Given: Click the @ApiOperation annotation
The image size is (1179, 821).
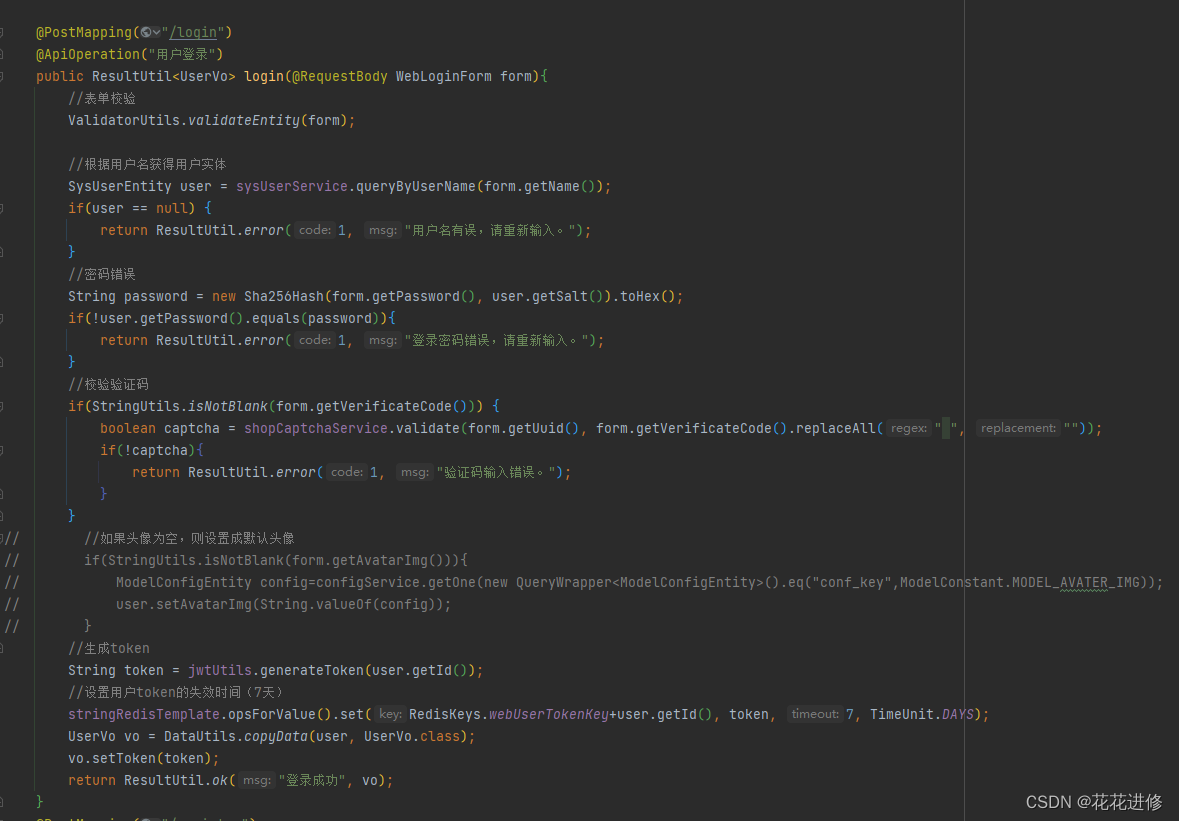Looking at the screenshot, I should pyautogui.click(x=88, y=54).
